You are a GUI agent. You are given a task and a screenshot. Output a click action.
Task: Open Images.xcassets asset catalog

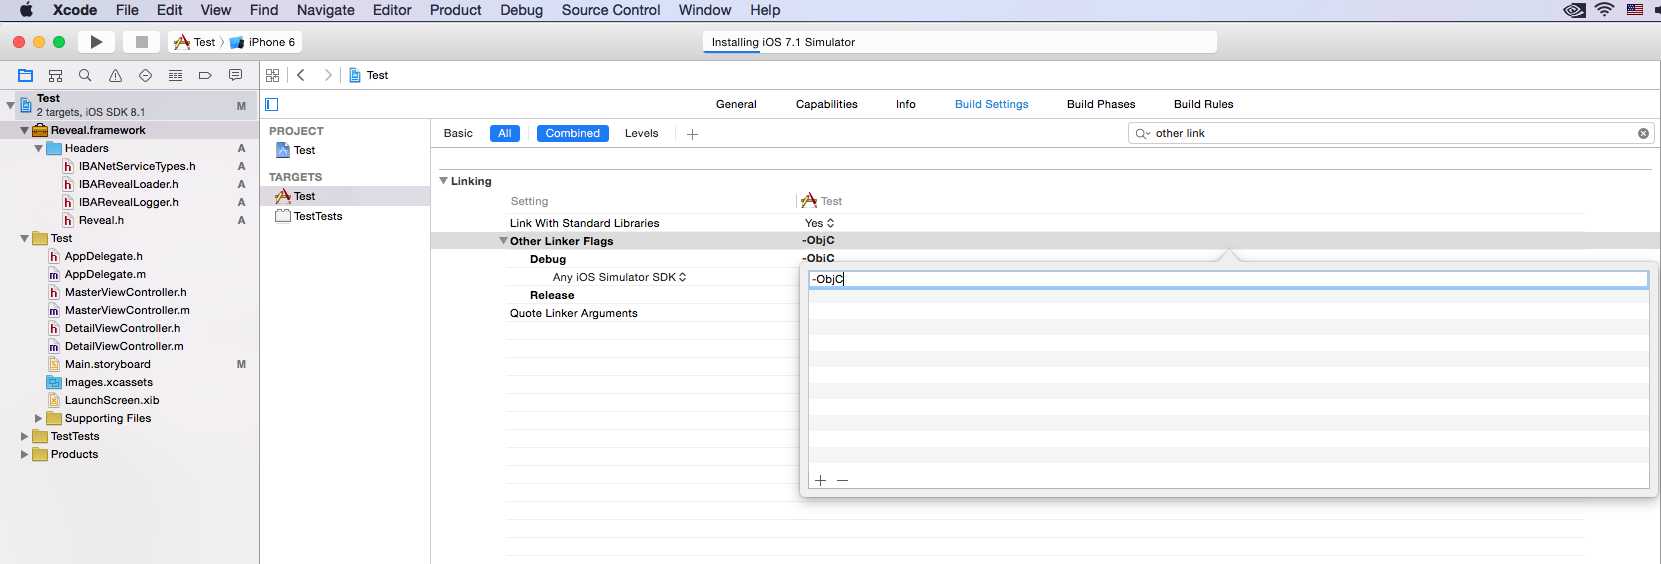pos(108,382)
